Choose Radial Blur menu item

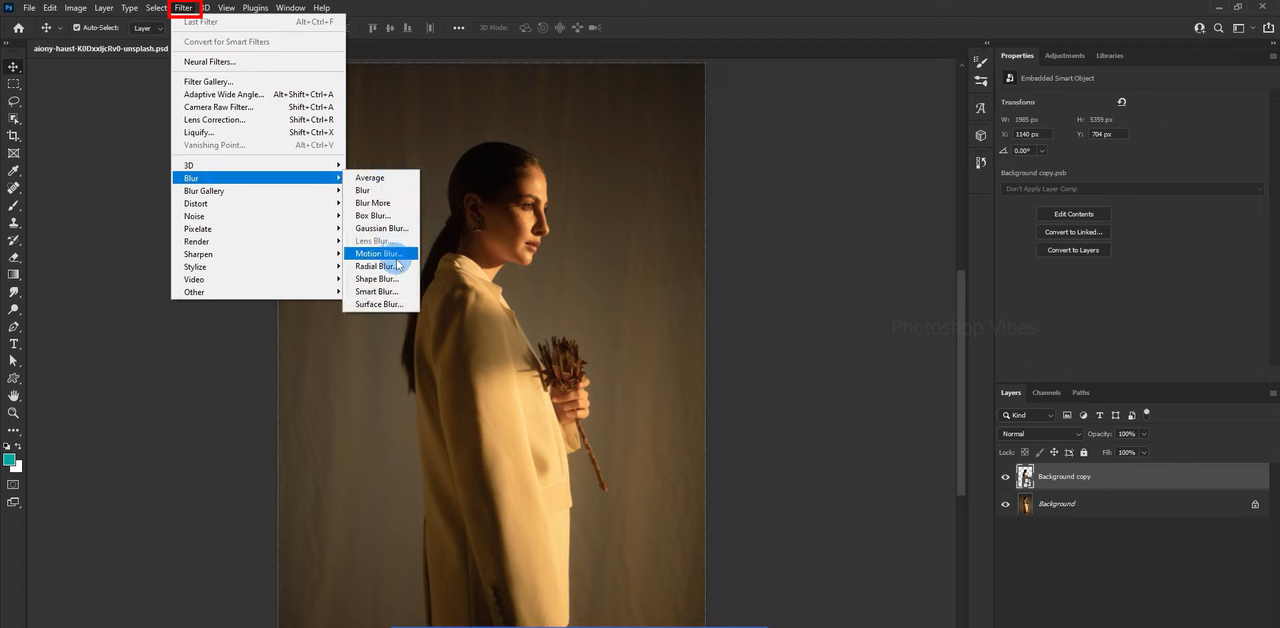pos(380,266)
